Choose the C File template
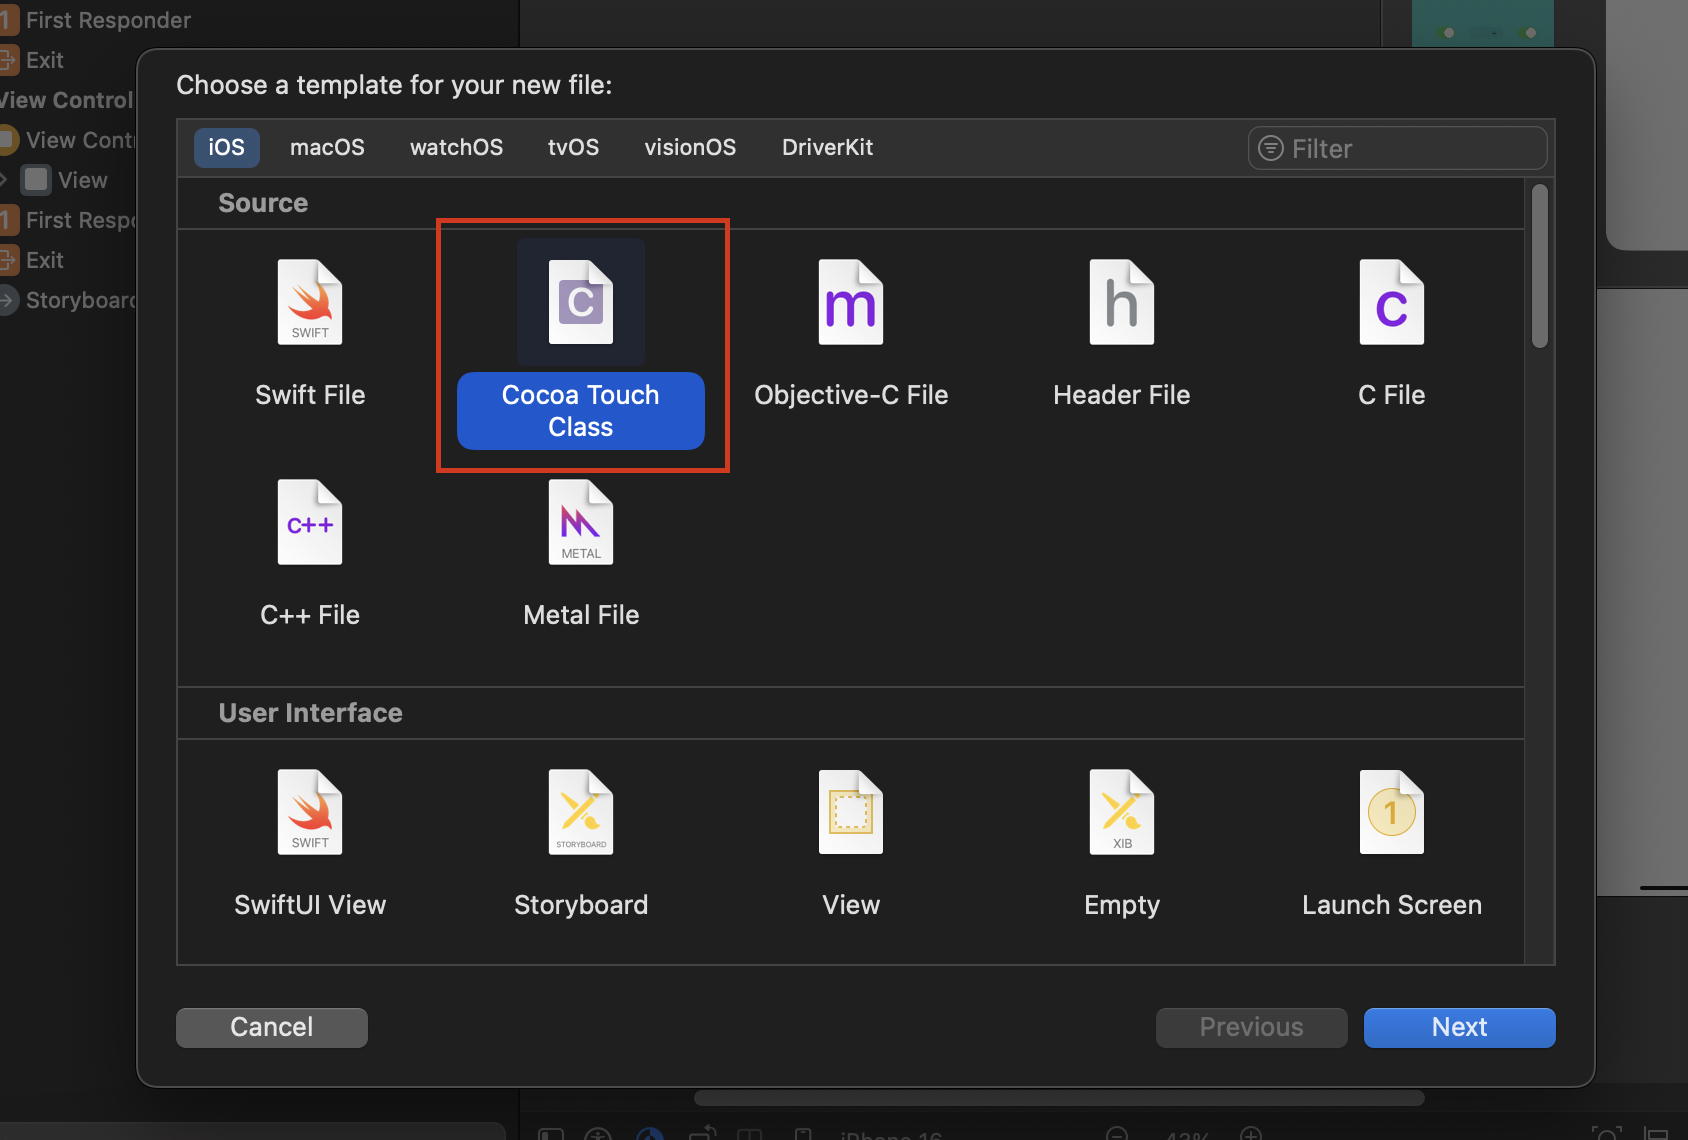Screen dimensions: 1688x1140 pyautogui.click(x=1391, y=333)
